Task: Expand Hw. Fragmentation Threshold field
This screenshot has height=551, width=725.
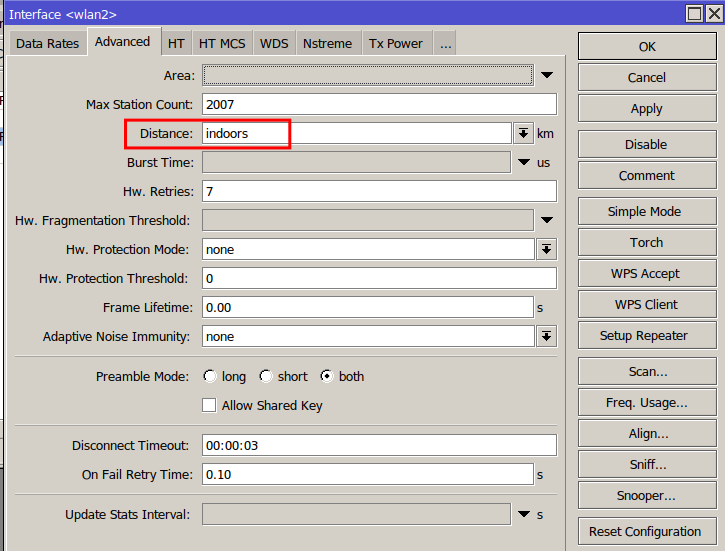Action: click(x=547, y=220)
